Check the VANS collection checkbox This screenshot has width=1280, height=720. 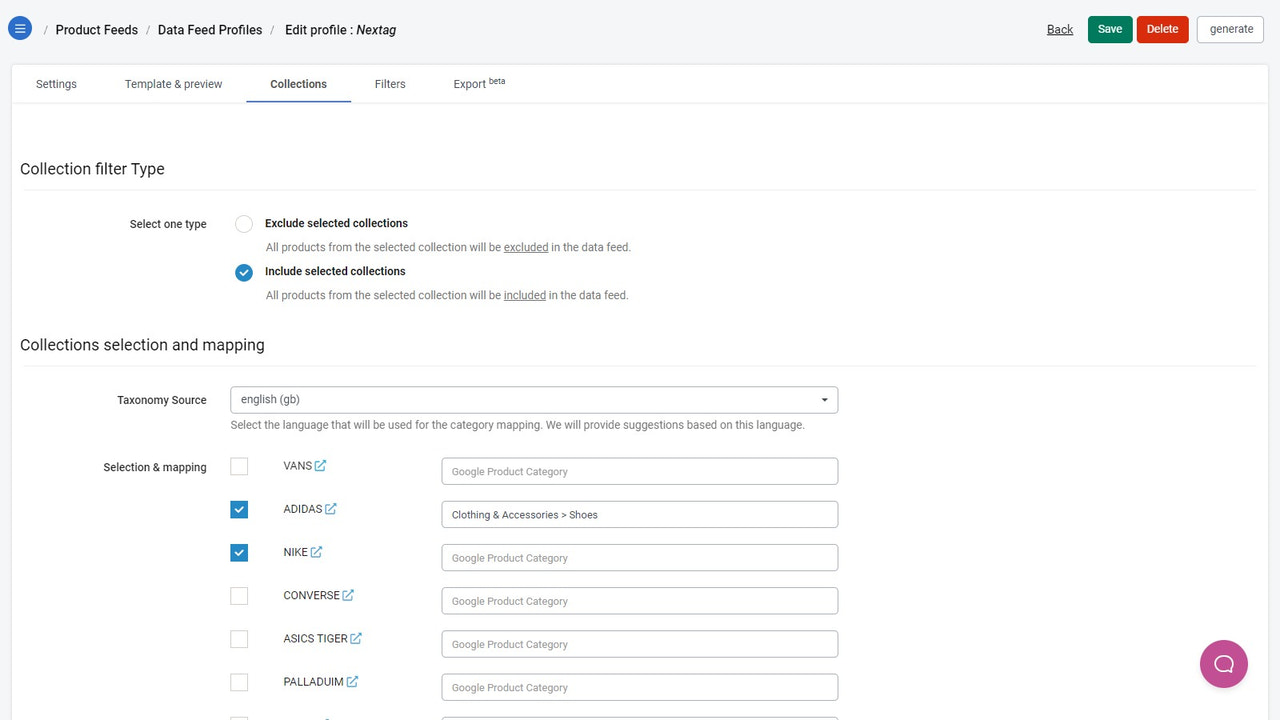click(239, 466)
